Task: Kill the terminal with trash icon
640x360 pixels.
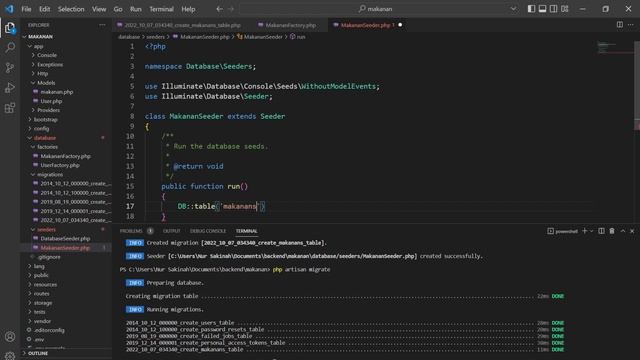Action: click(x=612, y=231)
